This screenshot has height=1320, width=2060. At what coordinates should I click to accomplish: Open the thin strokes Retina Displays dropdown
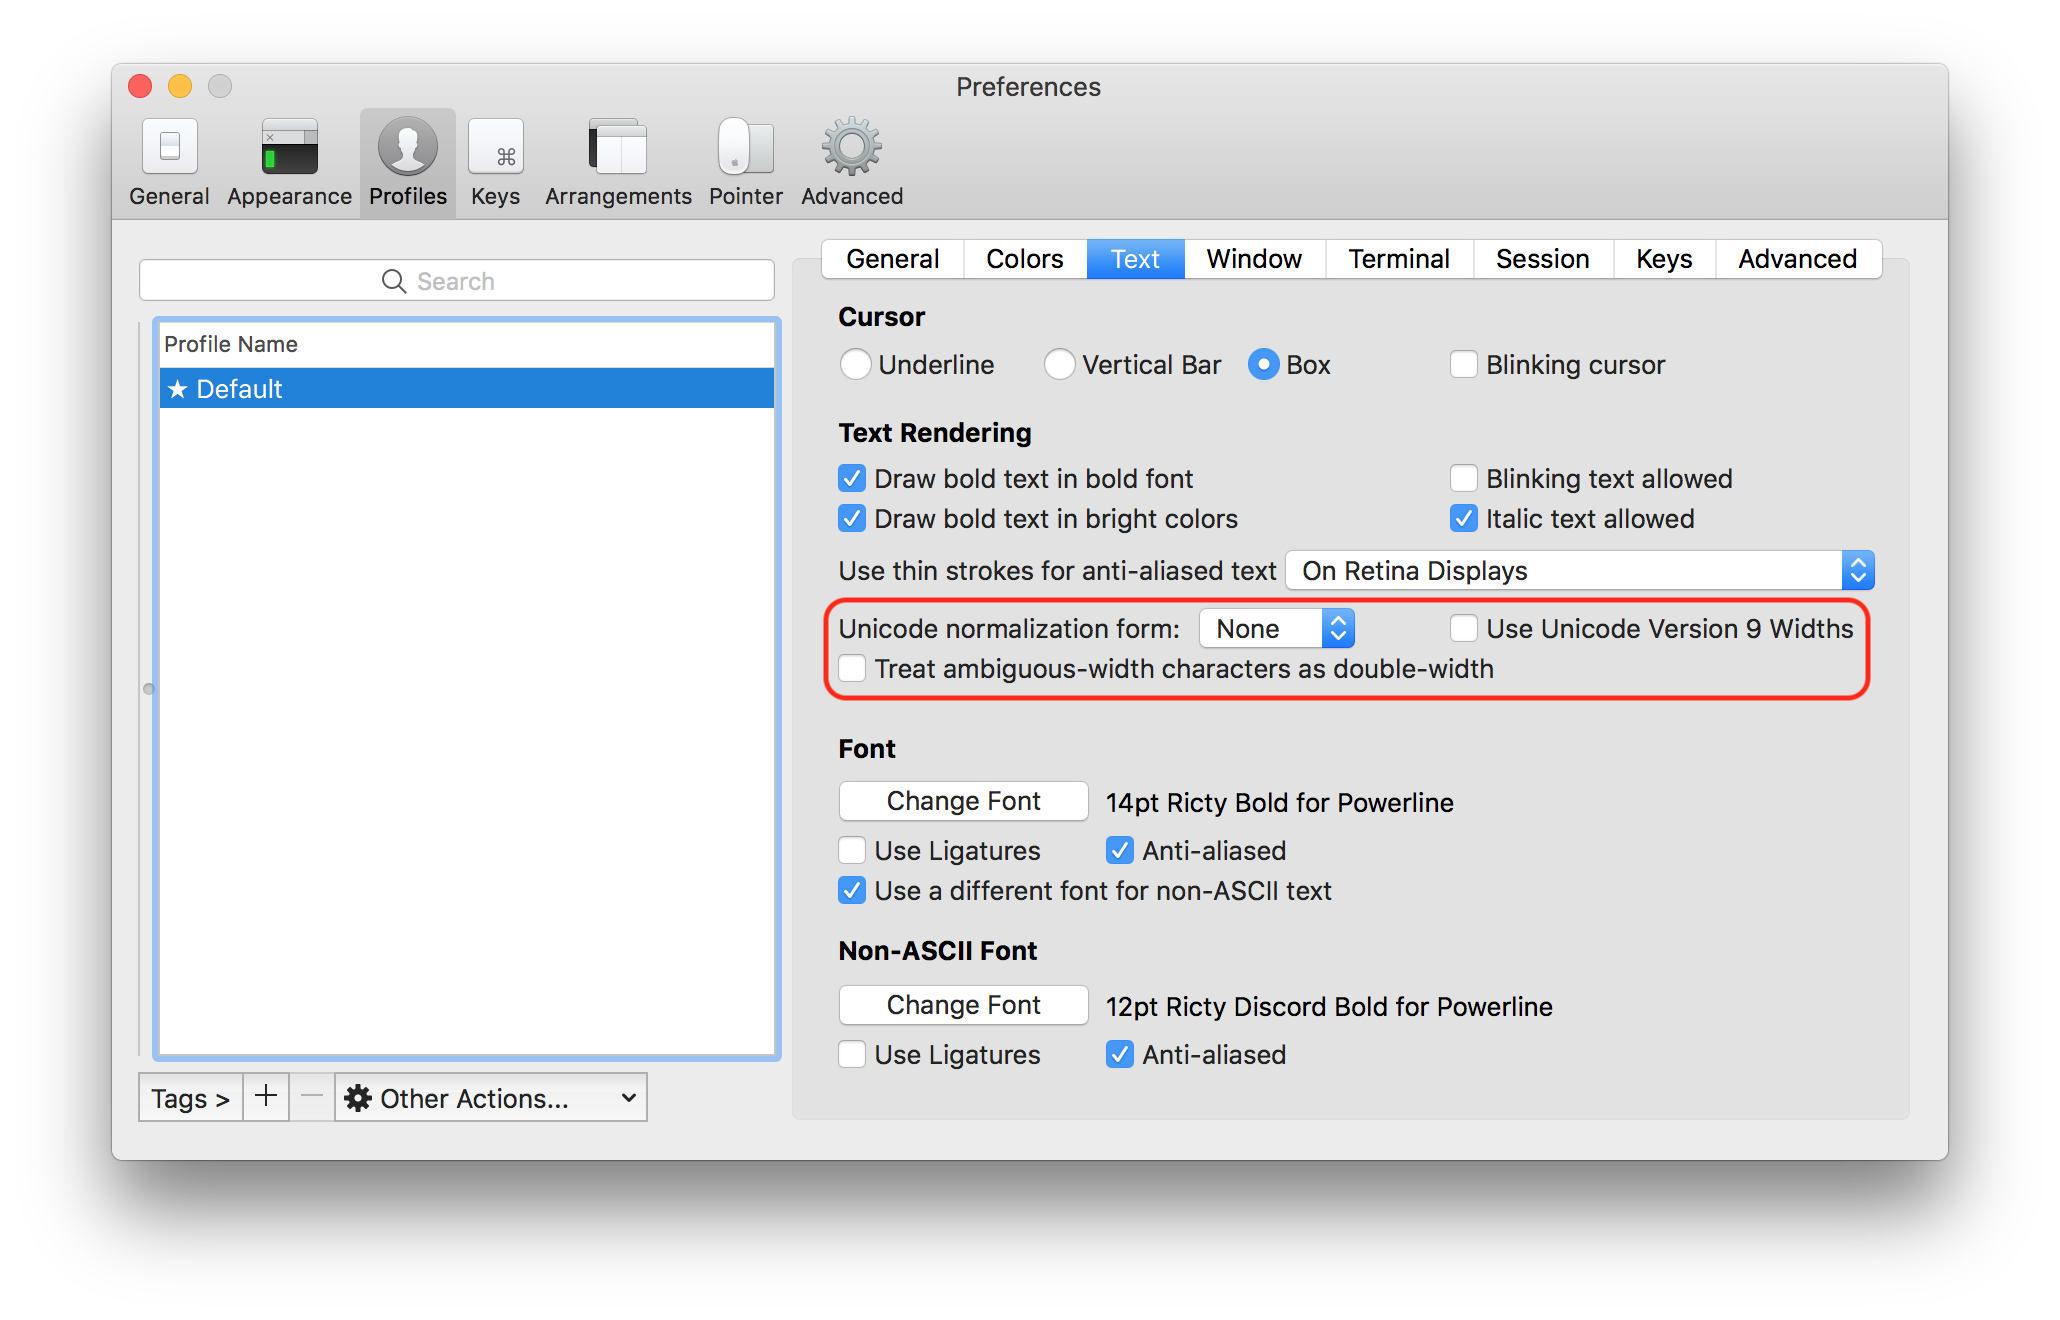tap(1579, 571)
